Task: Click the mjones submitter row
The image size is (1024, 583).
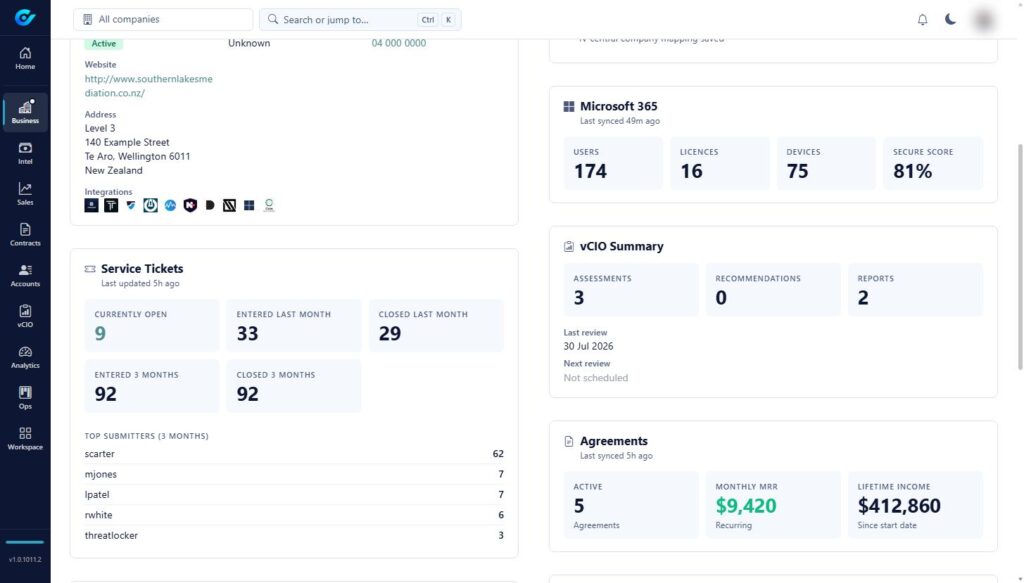Action: pos(294,474)
